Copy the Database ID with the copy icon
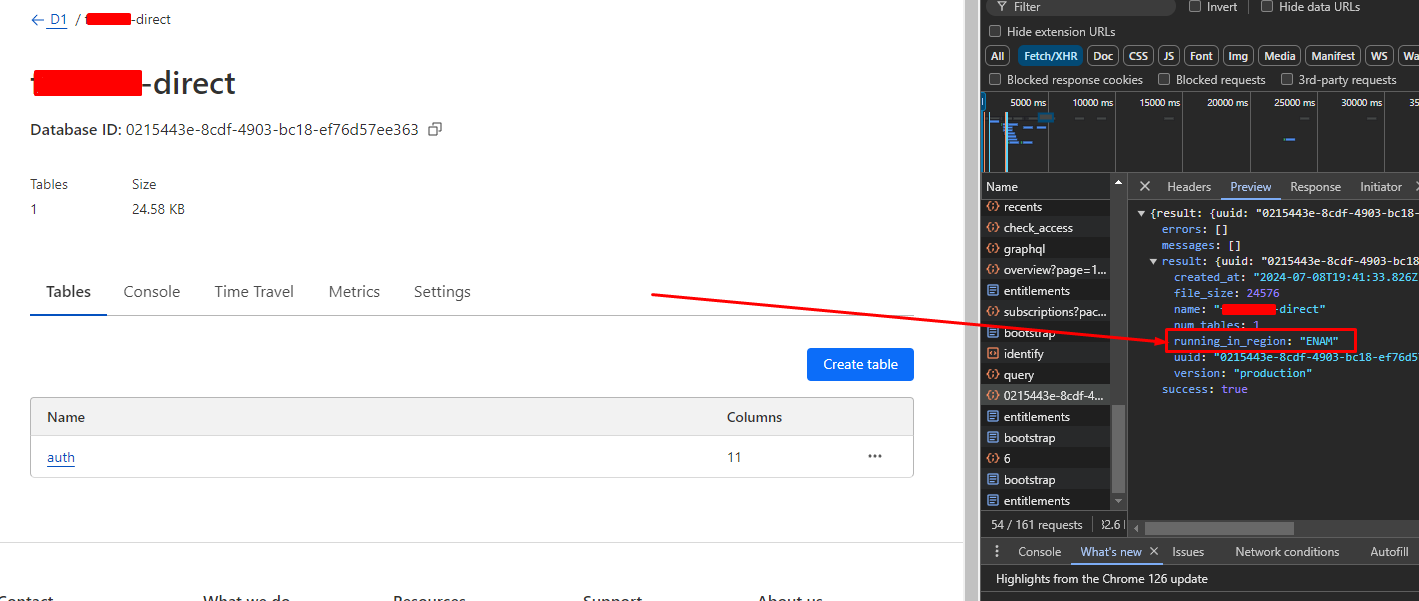The width and height of the screenshot is (1419, 601). (x=435, y=130)
